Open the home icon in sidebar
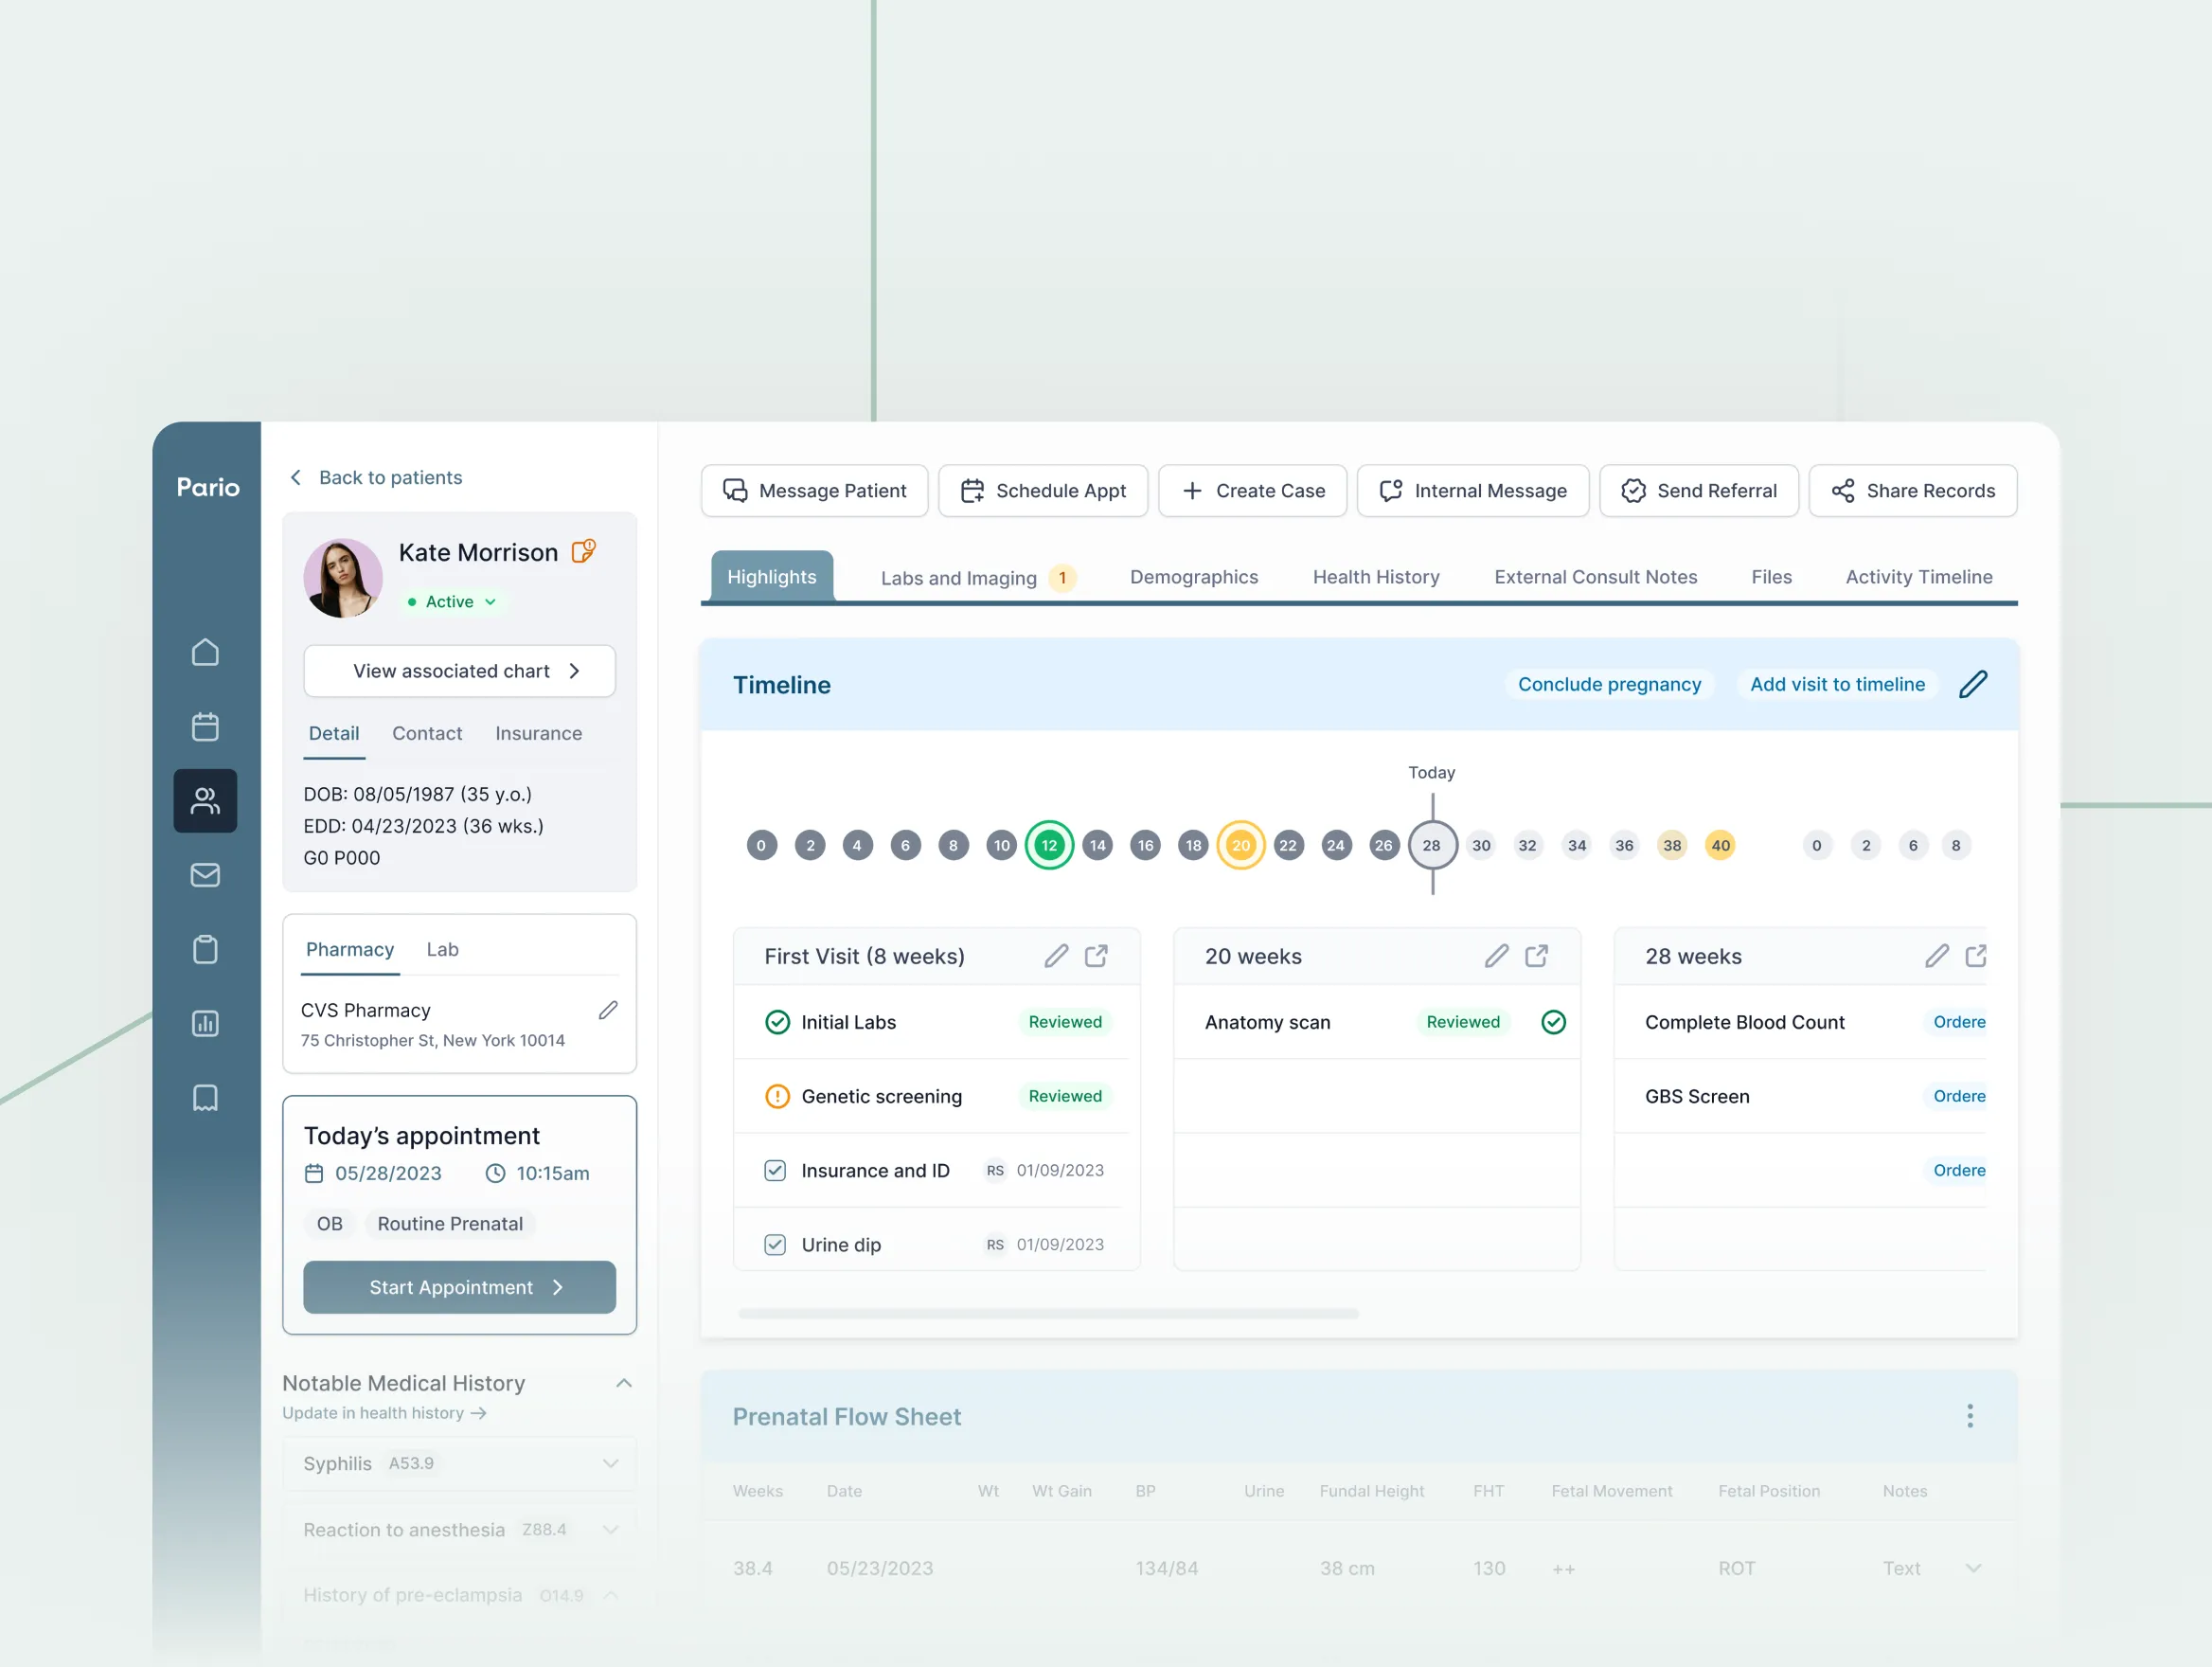This screenshot has height=1667, width=2212. tap(205, 651)
